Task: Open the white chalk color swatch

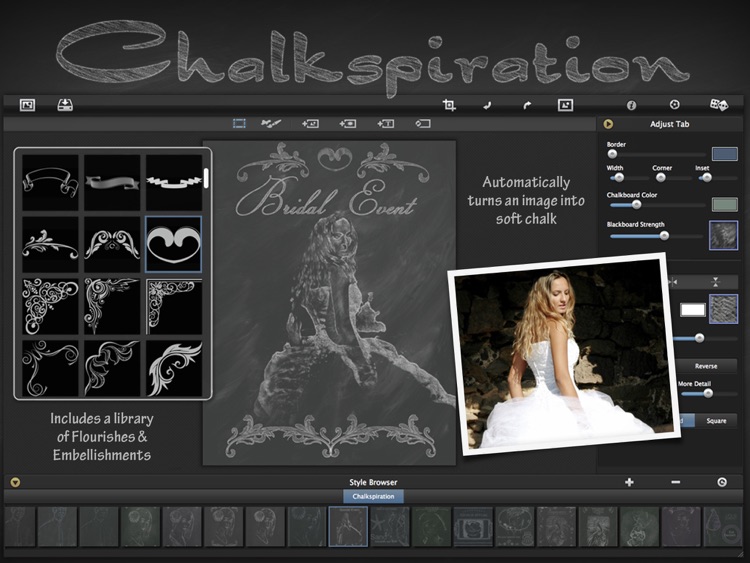Action: (x=693, y=309)
